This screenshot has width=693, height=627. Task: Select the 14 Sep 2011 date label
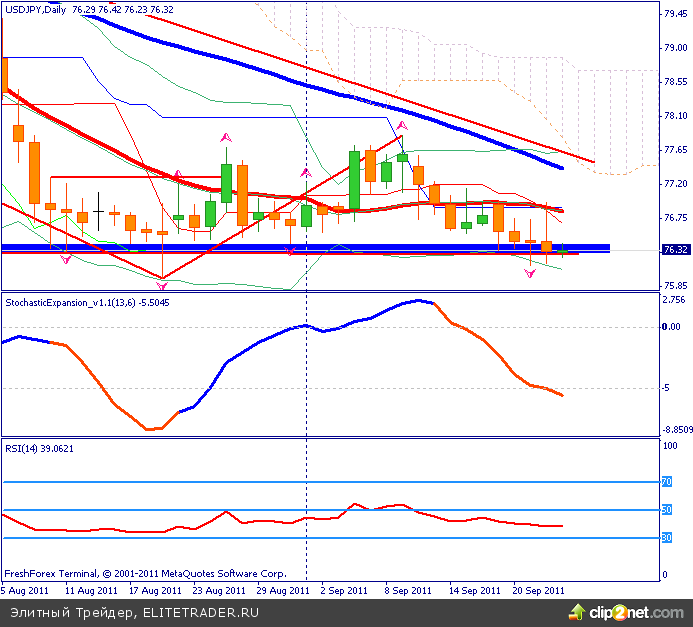[x=475, y=590]
